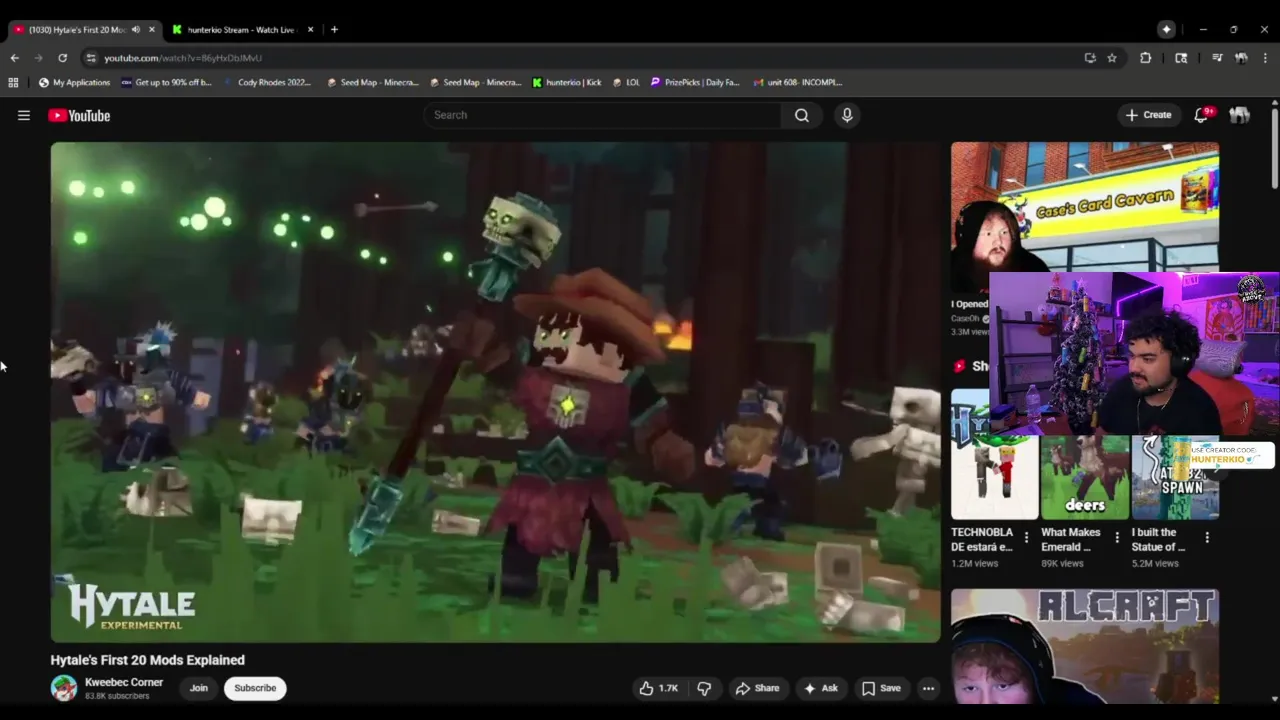Close the hunterkio Stream tab
1280x720 pixels.
tap(310, 29)
